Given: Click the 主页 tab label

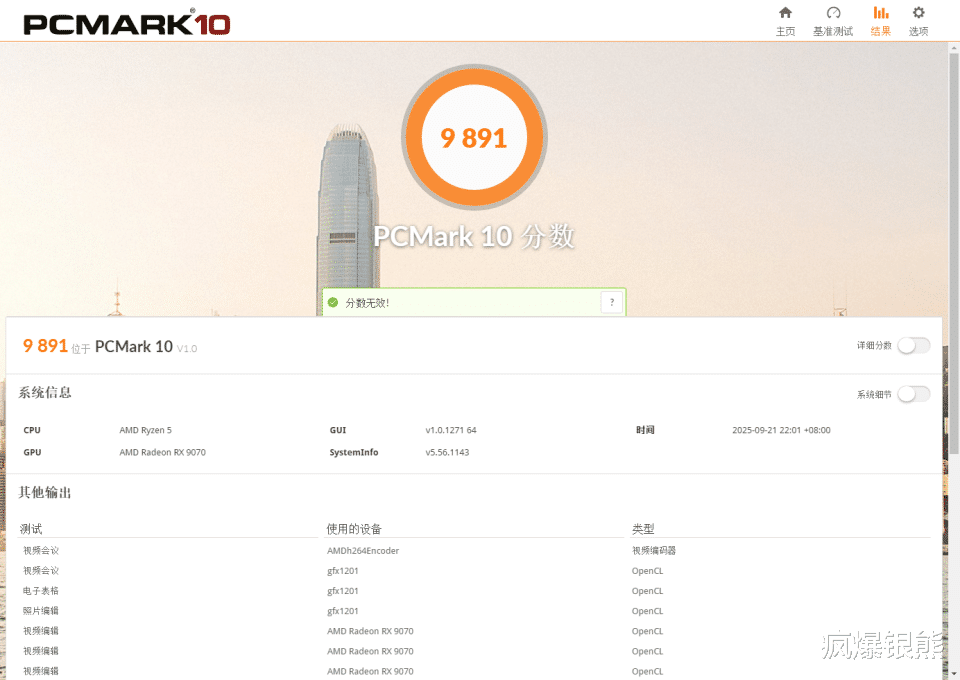Looking at the screenshot, I should pos(785,31).
